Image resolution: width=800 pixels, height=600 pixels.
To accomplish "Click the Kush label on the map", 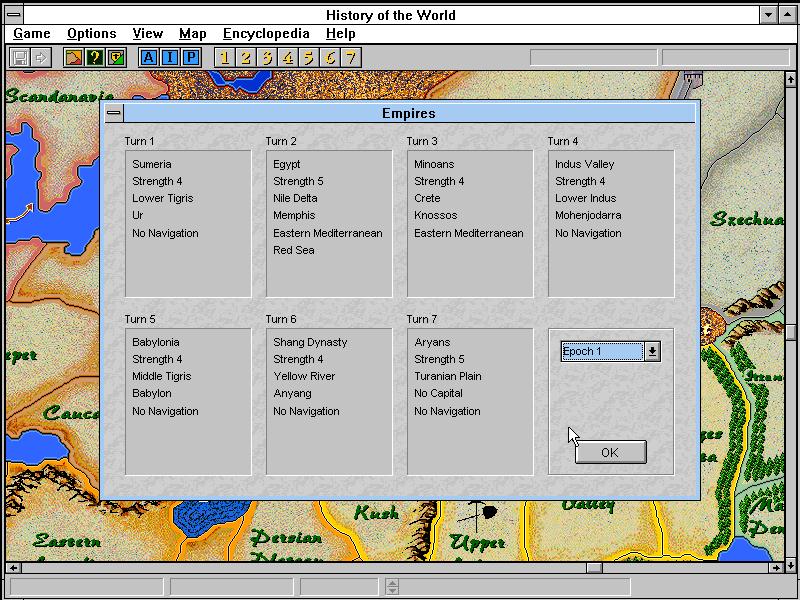I will tap(376, 513).
